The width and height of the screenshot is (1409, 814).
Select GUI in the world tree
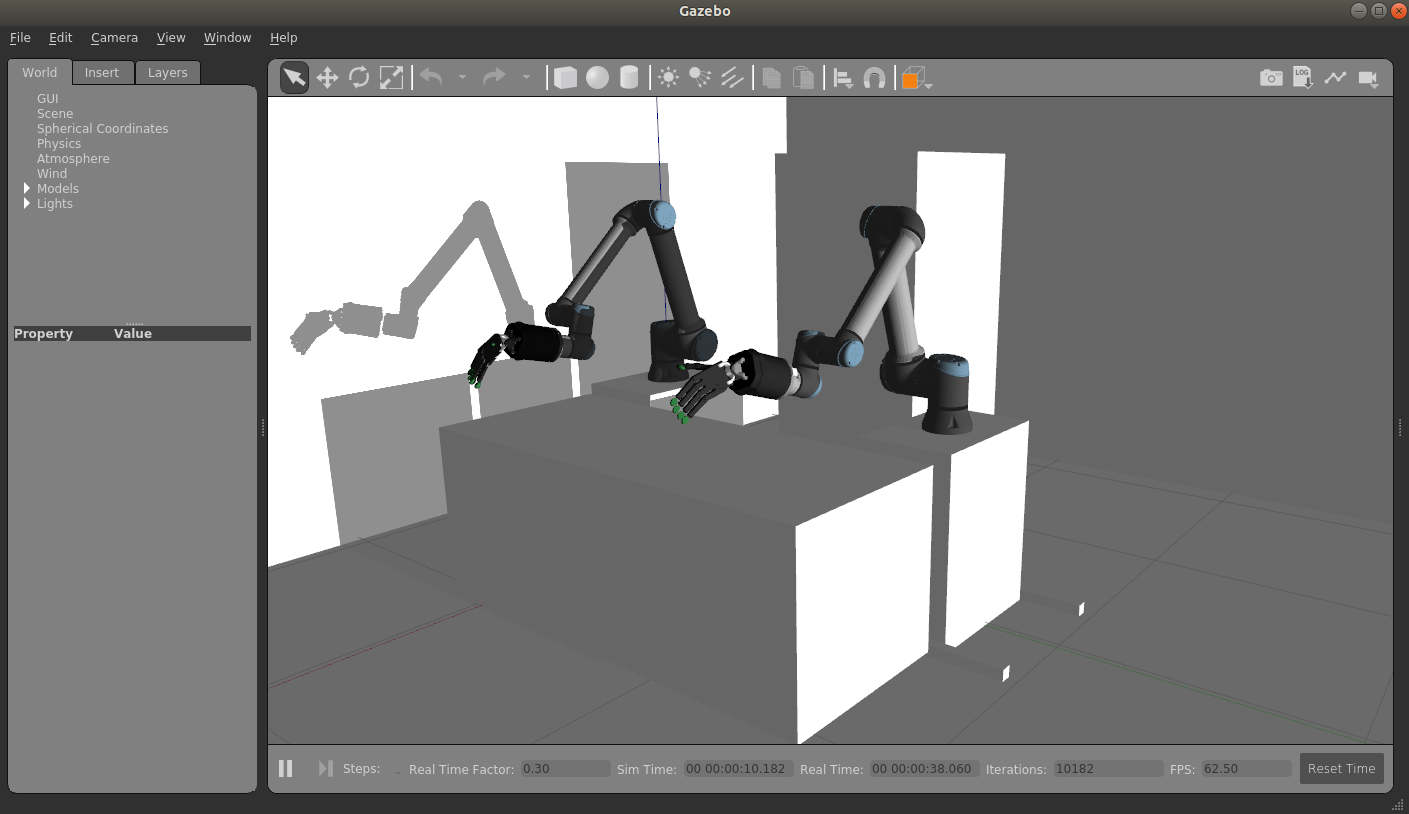(48, 98)
